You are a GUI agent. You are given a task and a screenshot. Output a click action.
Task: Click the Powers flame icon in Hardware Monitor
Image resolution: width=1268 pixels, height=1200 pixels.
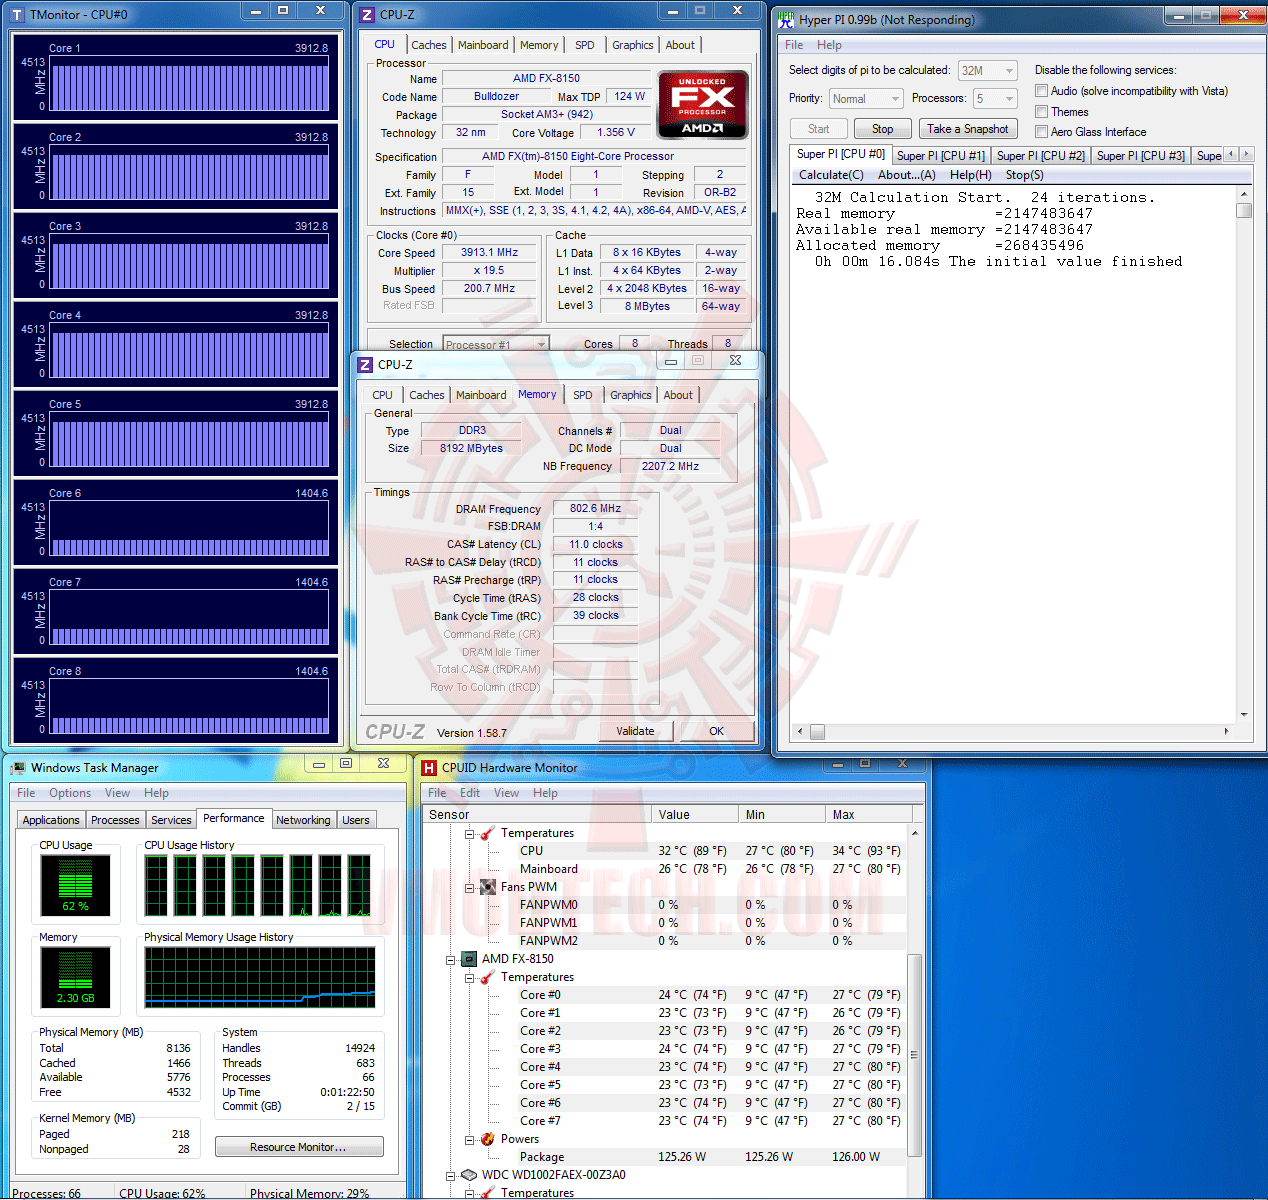488,1139
